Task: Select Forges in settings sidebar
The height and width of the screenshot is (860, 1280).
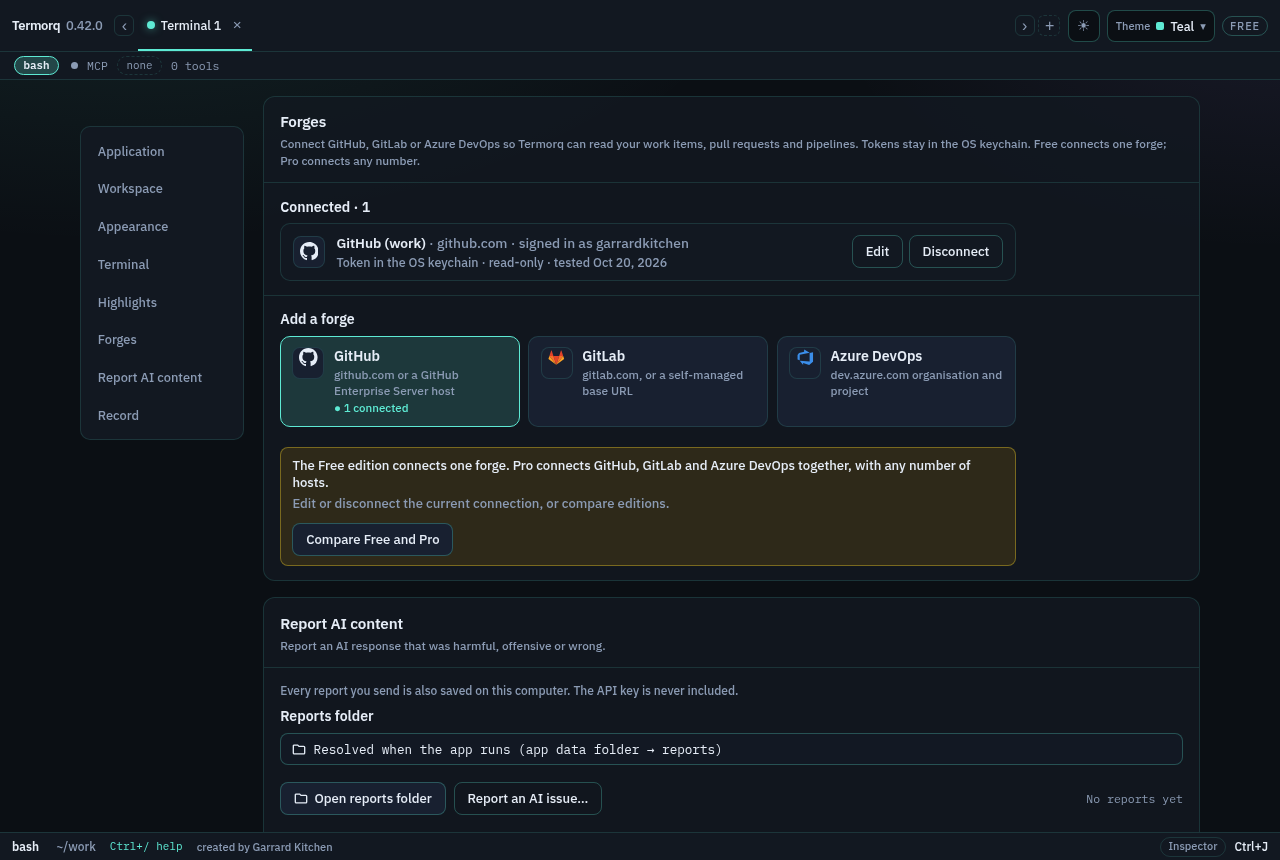Action: (x=117, y=340)
